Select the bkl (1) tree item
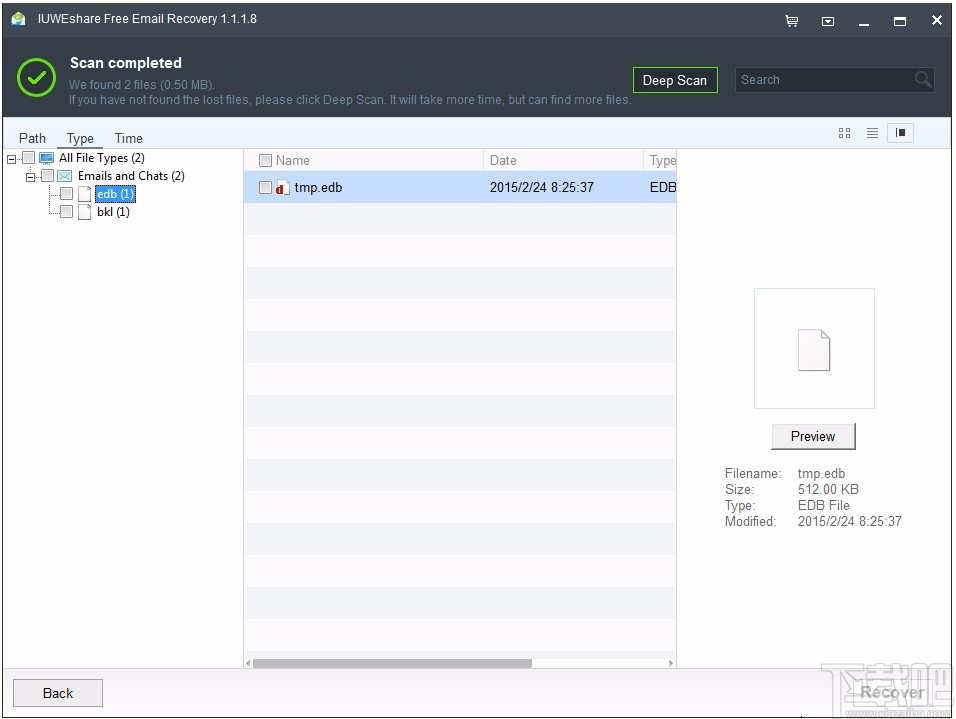Screen dimensions: 956x719 (113, 212)
